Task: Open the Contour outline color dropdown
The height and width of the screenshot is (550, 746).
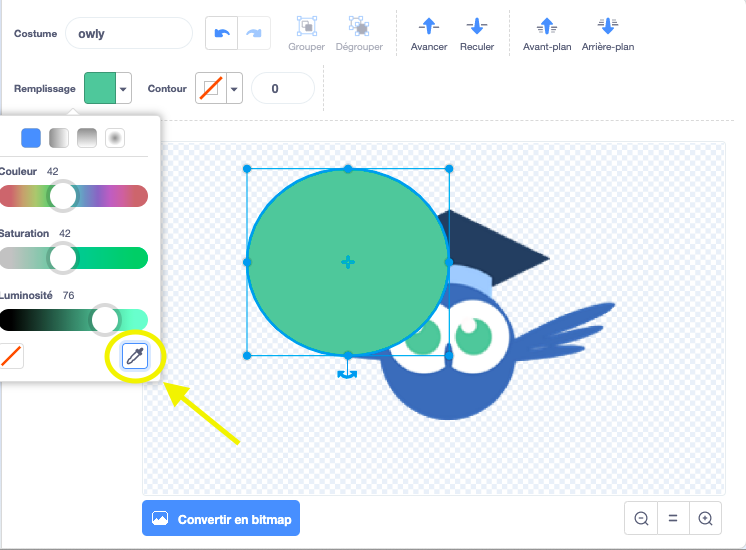Action: [234, 88]
